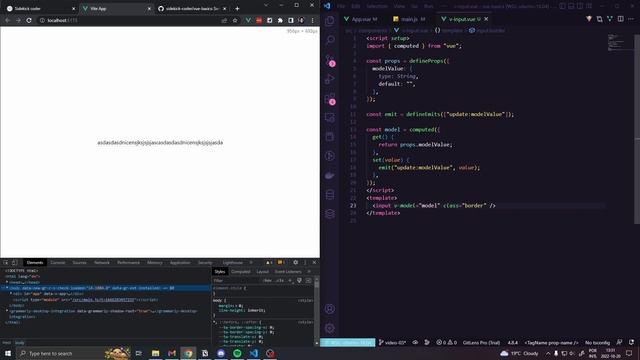Open Source Control view in activity bar
The width and height of the screenshot is (640, 360).
pyautogui.click(x=330, y=60)
